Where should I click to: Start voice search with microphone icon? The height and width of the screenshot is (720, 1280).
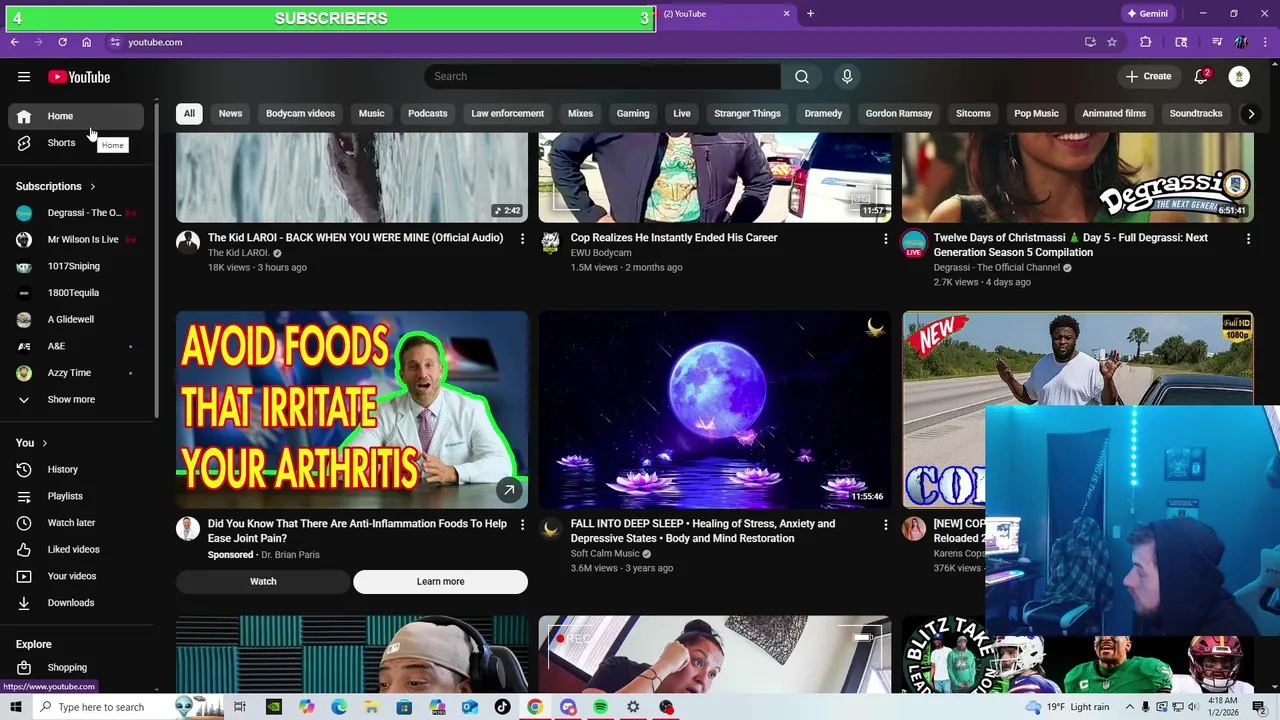[x=847, y=77]
